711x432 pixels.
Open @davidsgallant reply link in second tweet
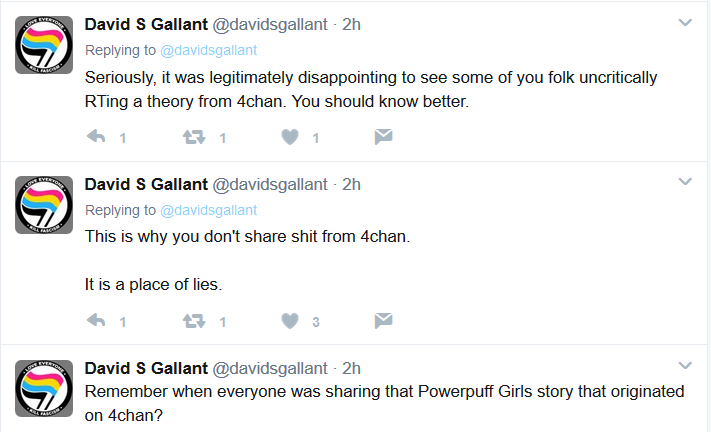tap(209, 210)
